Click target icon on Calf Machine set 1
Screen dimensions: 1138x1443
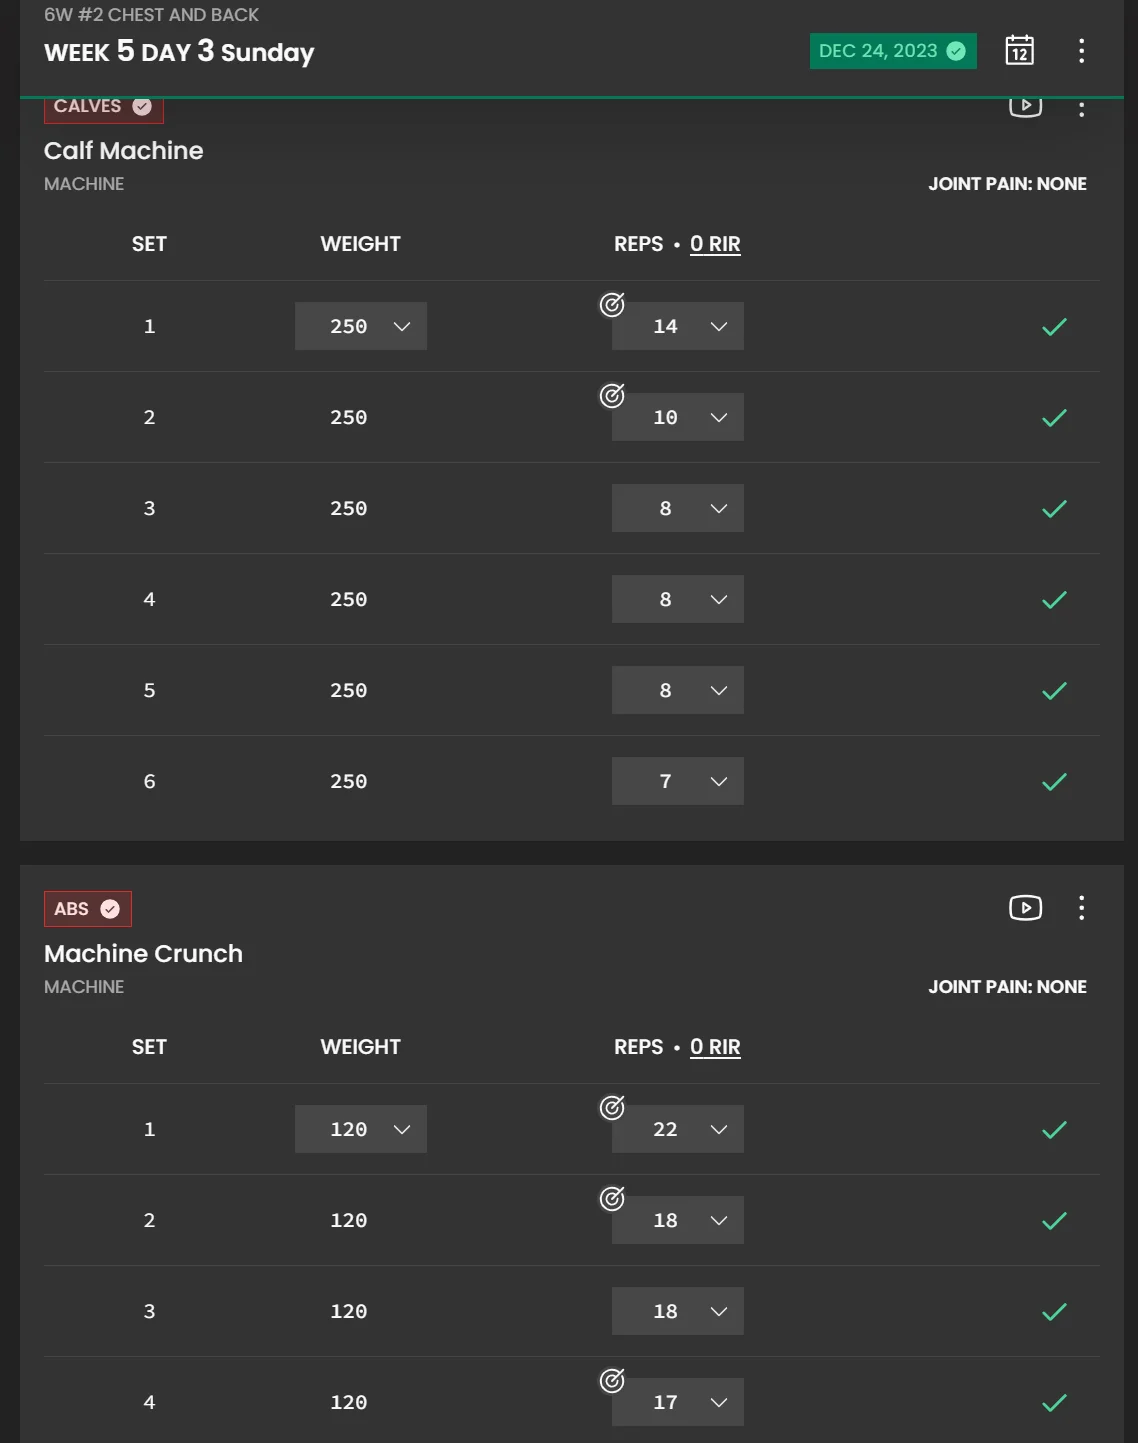coord(612,305)
